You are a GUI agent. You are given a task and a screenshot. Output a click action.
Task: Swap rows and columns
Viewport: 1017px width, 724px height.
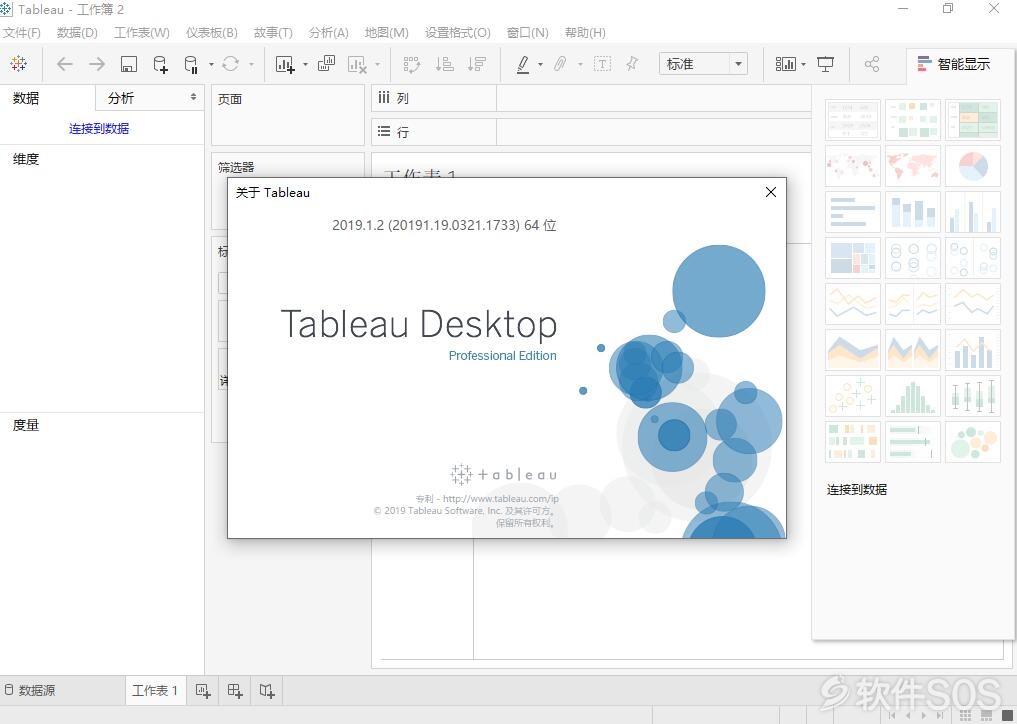point(412,64)
